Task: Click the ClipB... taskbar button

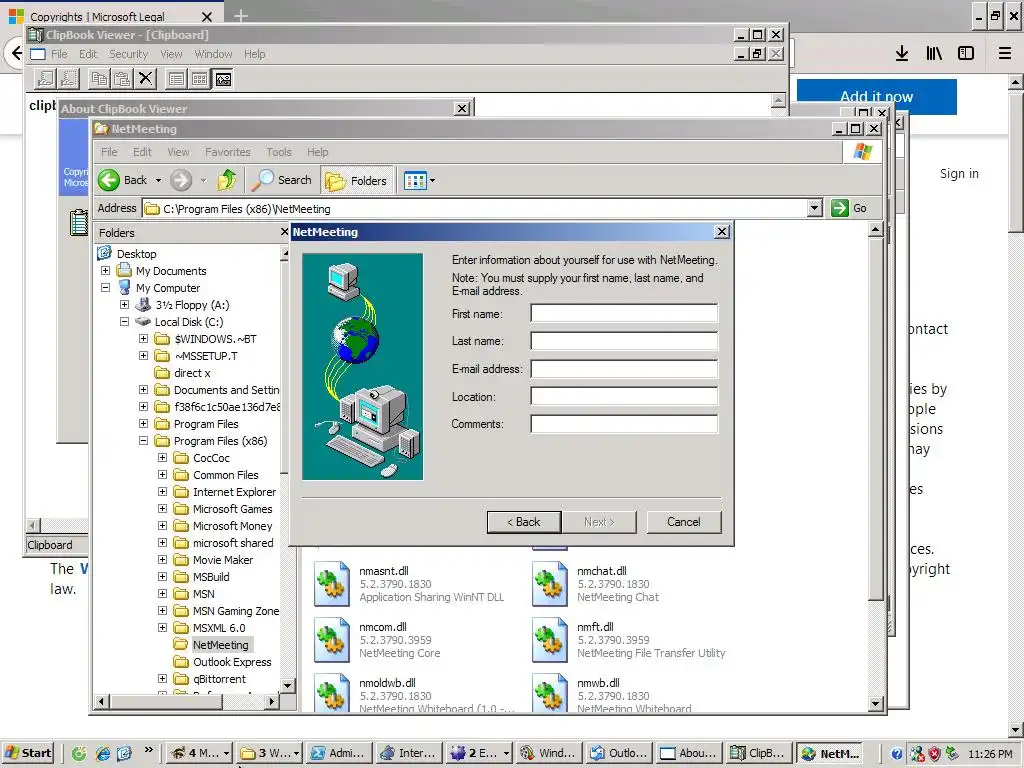Action: 757,753
